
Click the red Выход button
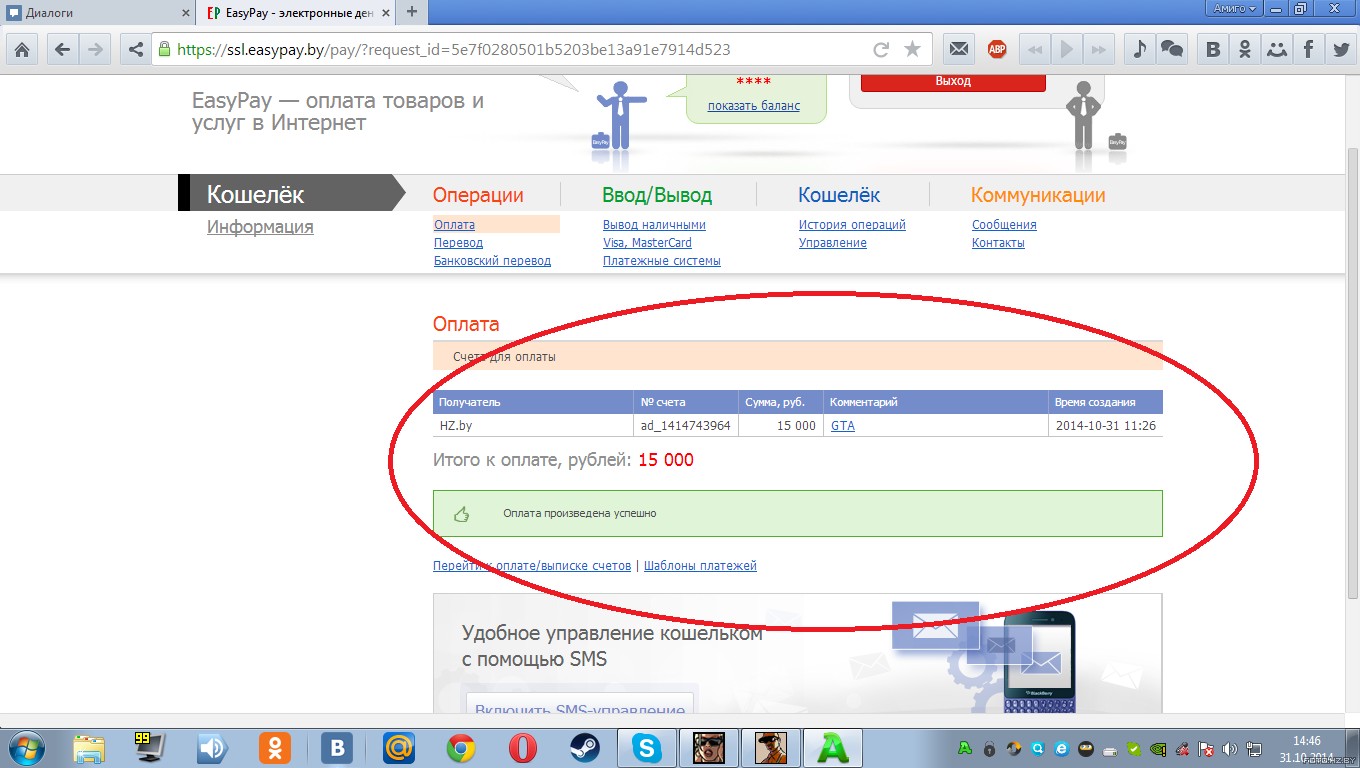pyautogui.click(x=953, y=81)
